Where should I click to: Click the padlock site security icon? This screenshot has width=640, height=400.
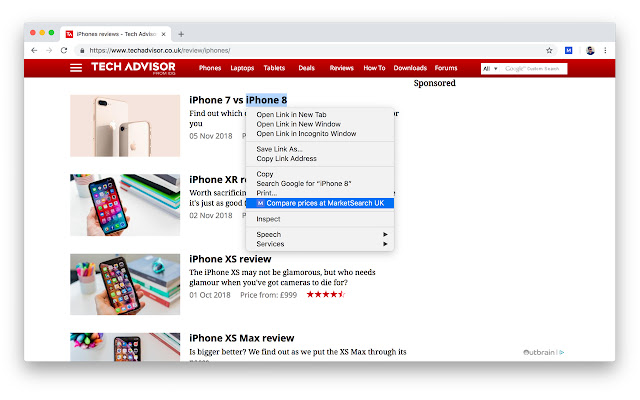coord(82,51)
